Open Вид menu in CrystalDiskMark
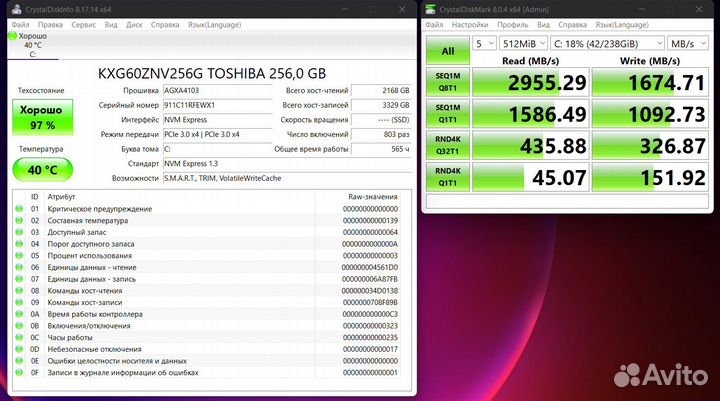This screenshot has height=401, width=720. [543, 25]
